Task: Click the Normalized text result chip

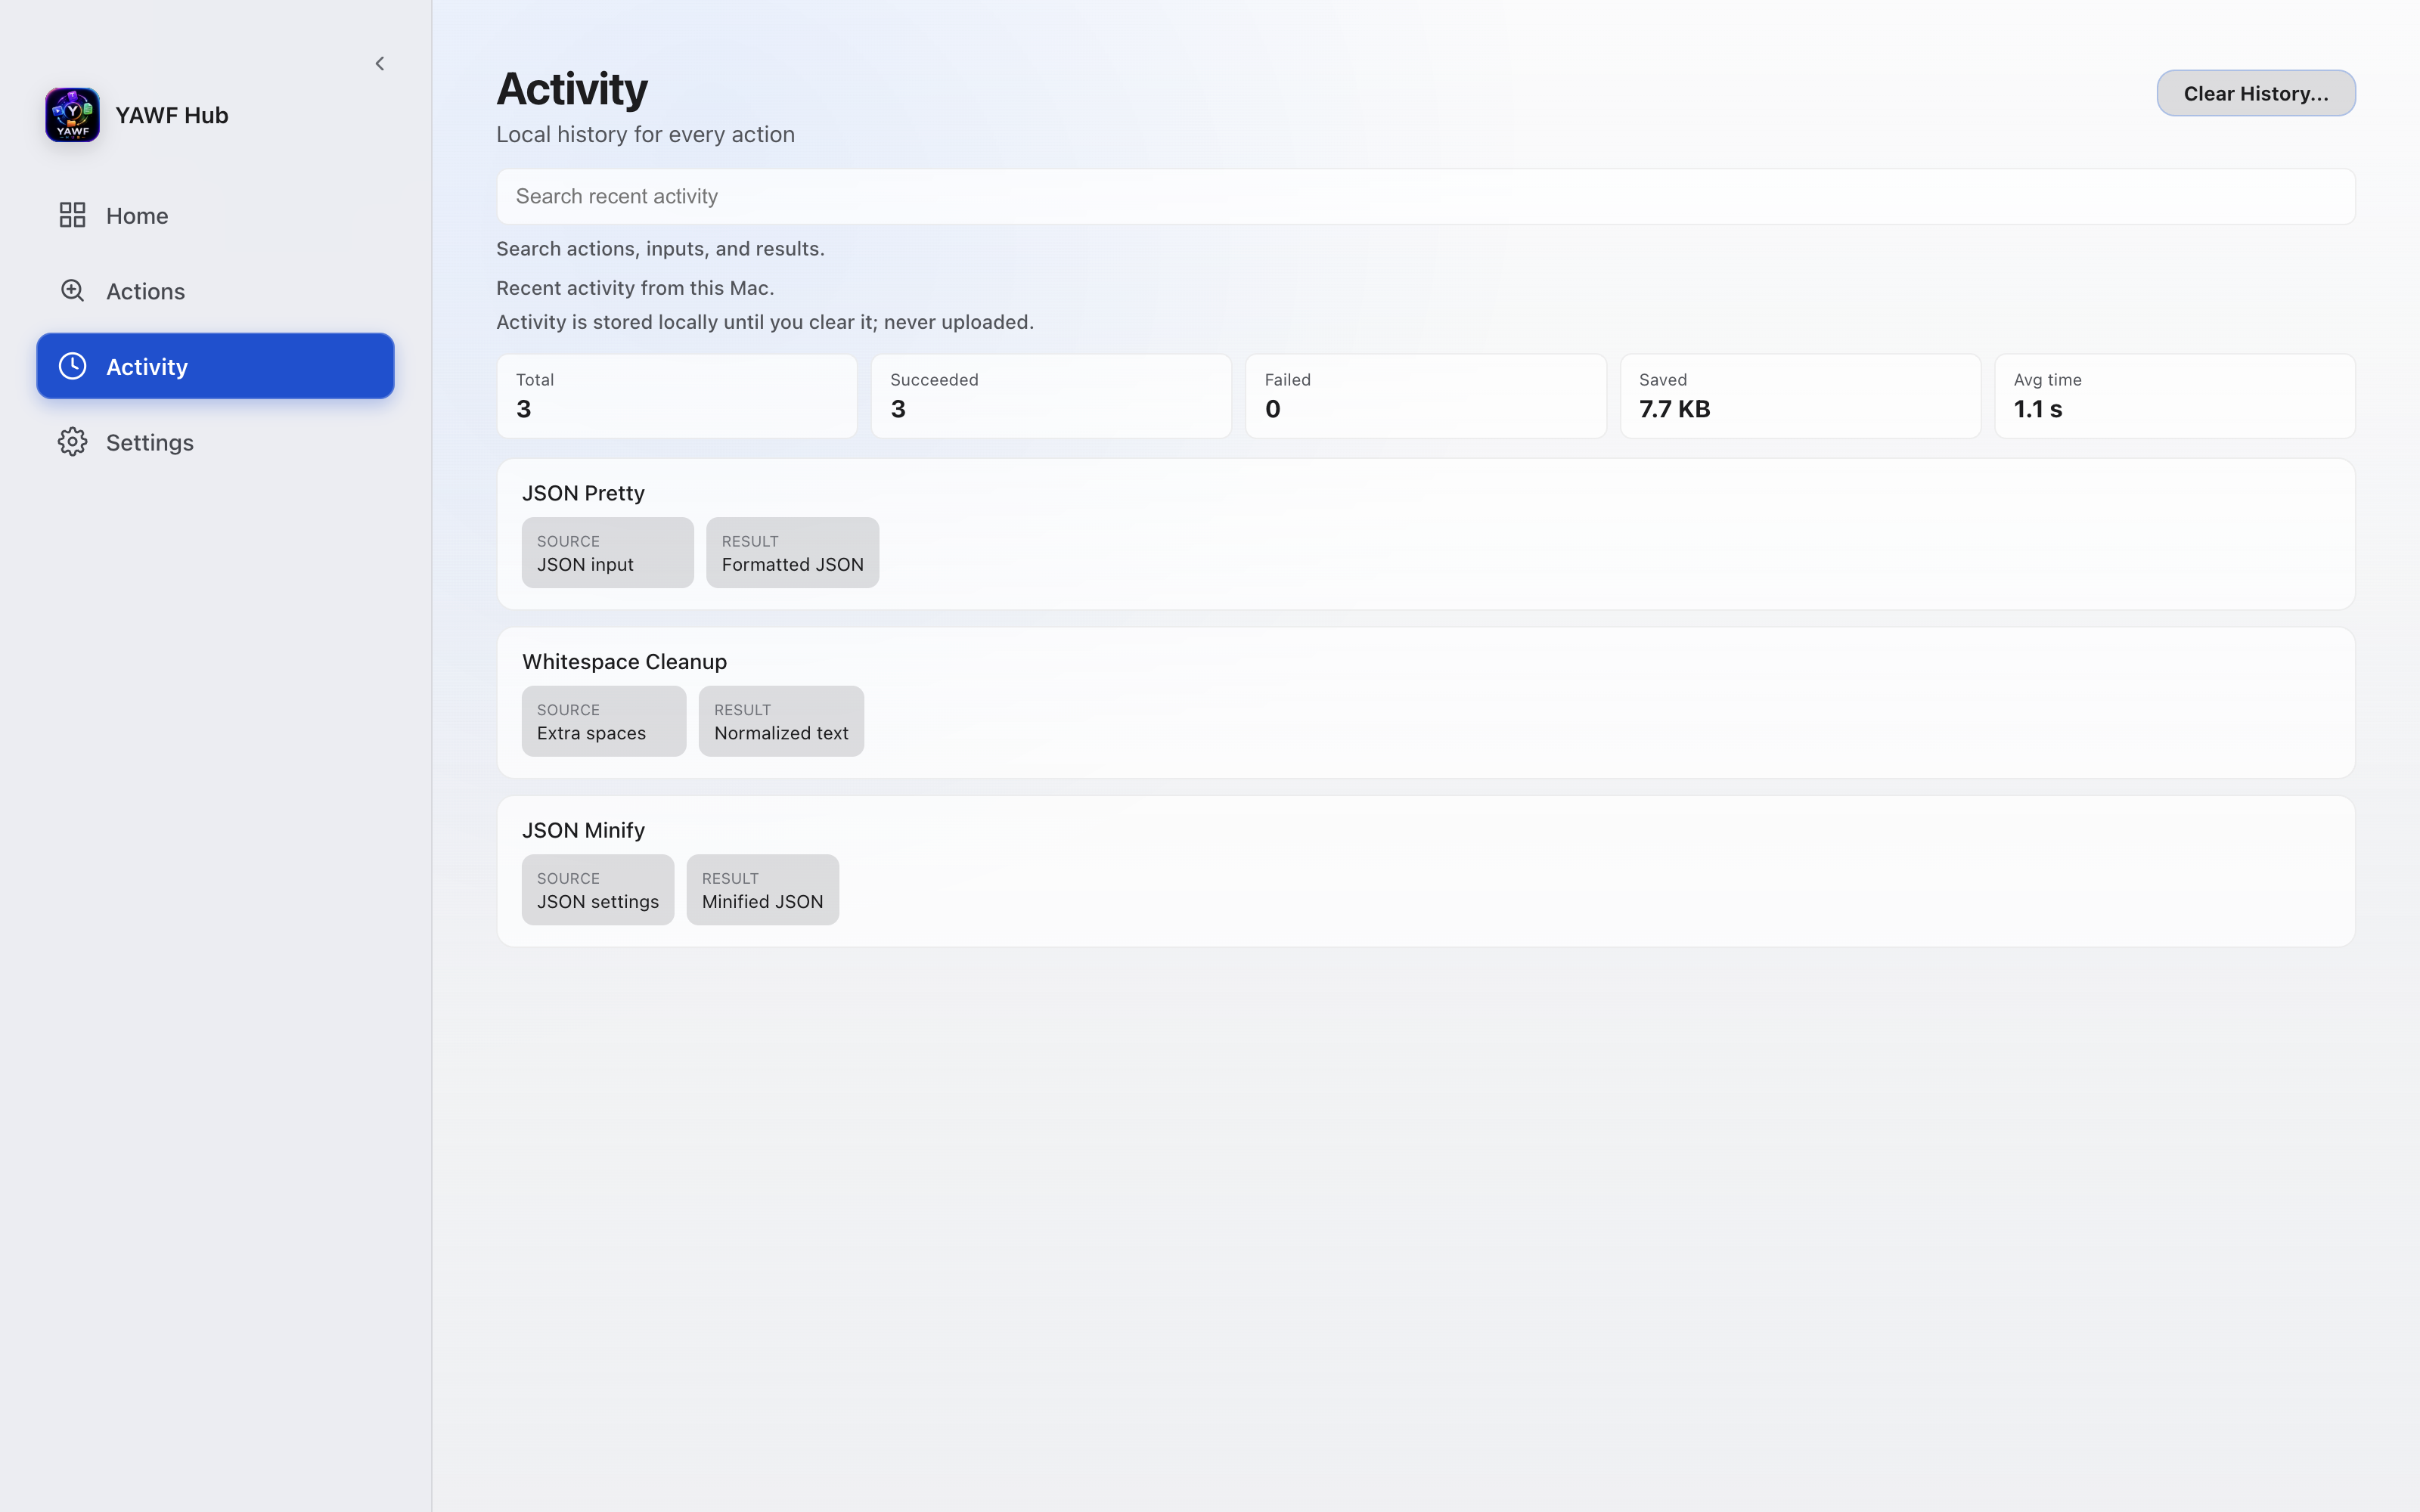Action: (781, 721)
